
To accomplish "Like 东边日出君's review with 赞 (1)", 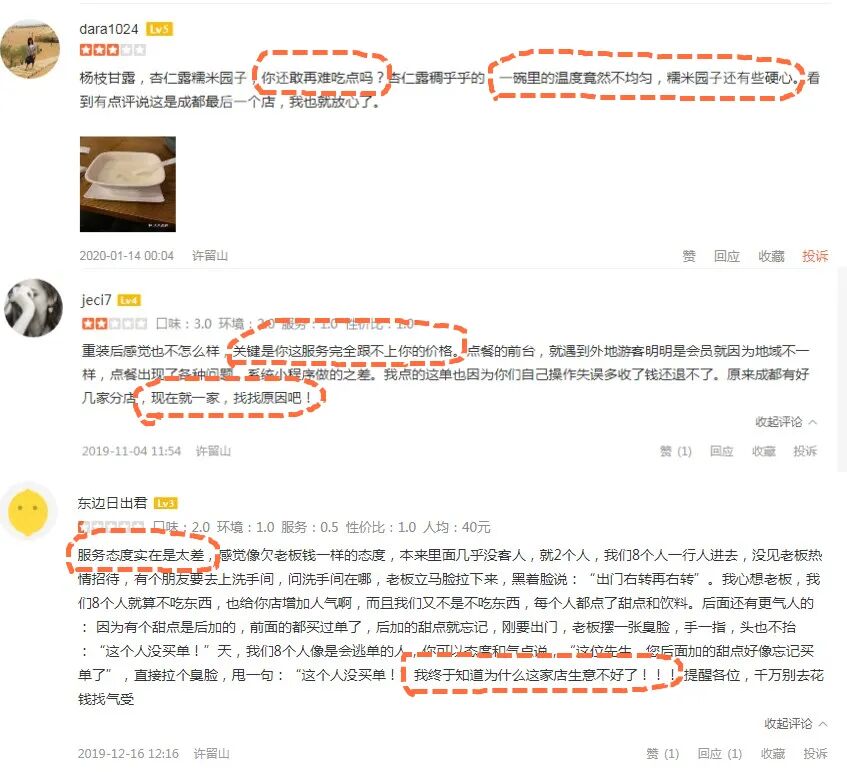I will coord(662,754).
